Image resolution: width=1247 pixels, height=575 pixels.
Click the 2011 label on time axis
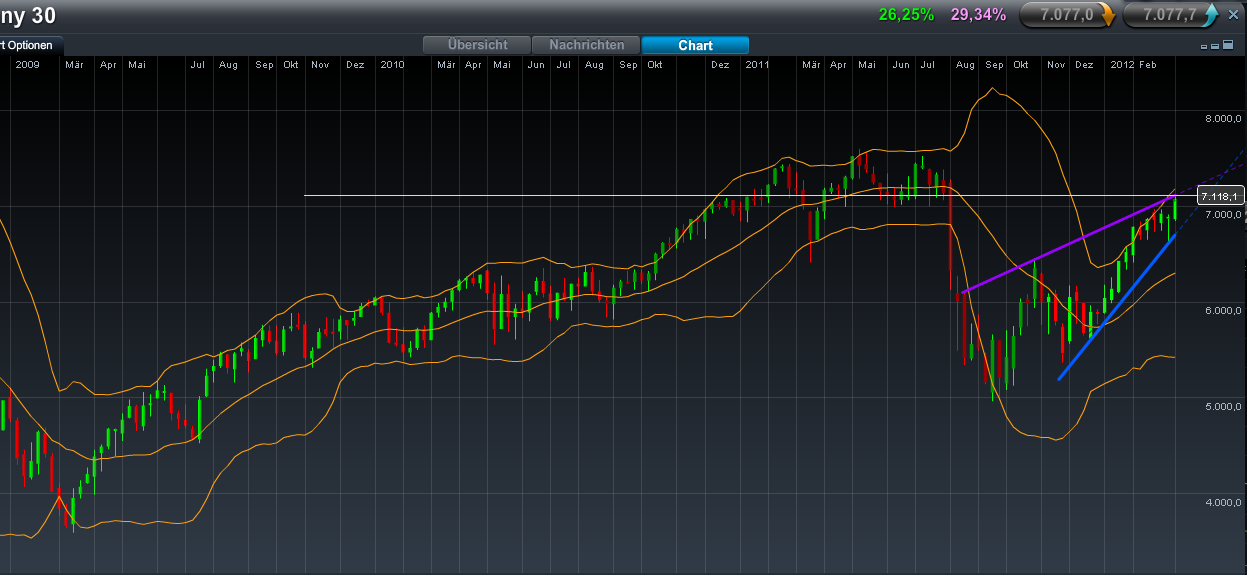coord(757,64)
